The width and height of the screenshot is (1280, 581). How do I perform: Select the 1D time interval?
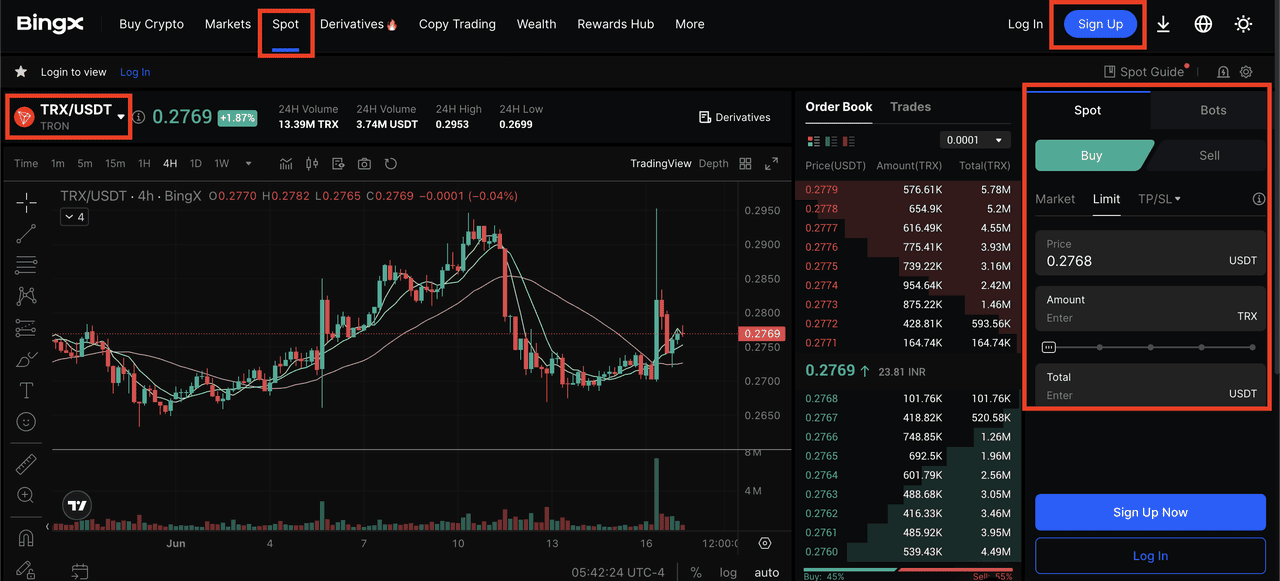tap(196, 163)
